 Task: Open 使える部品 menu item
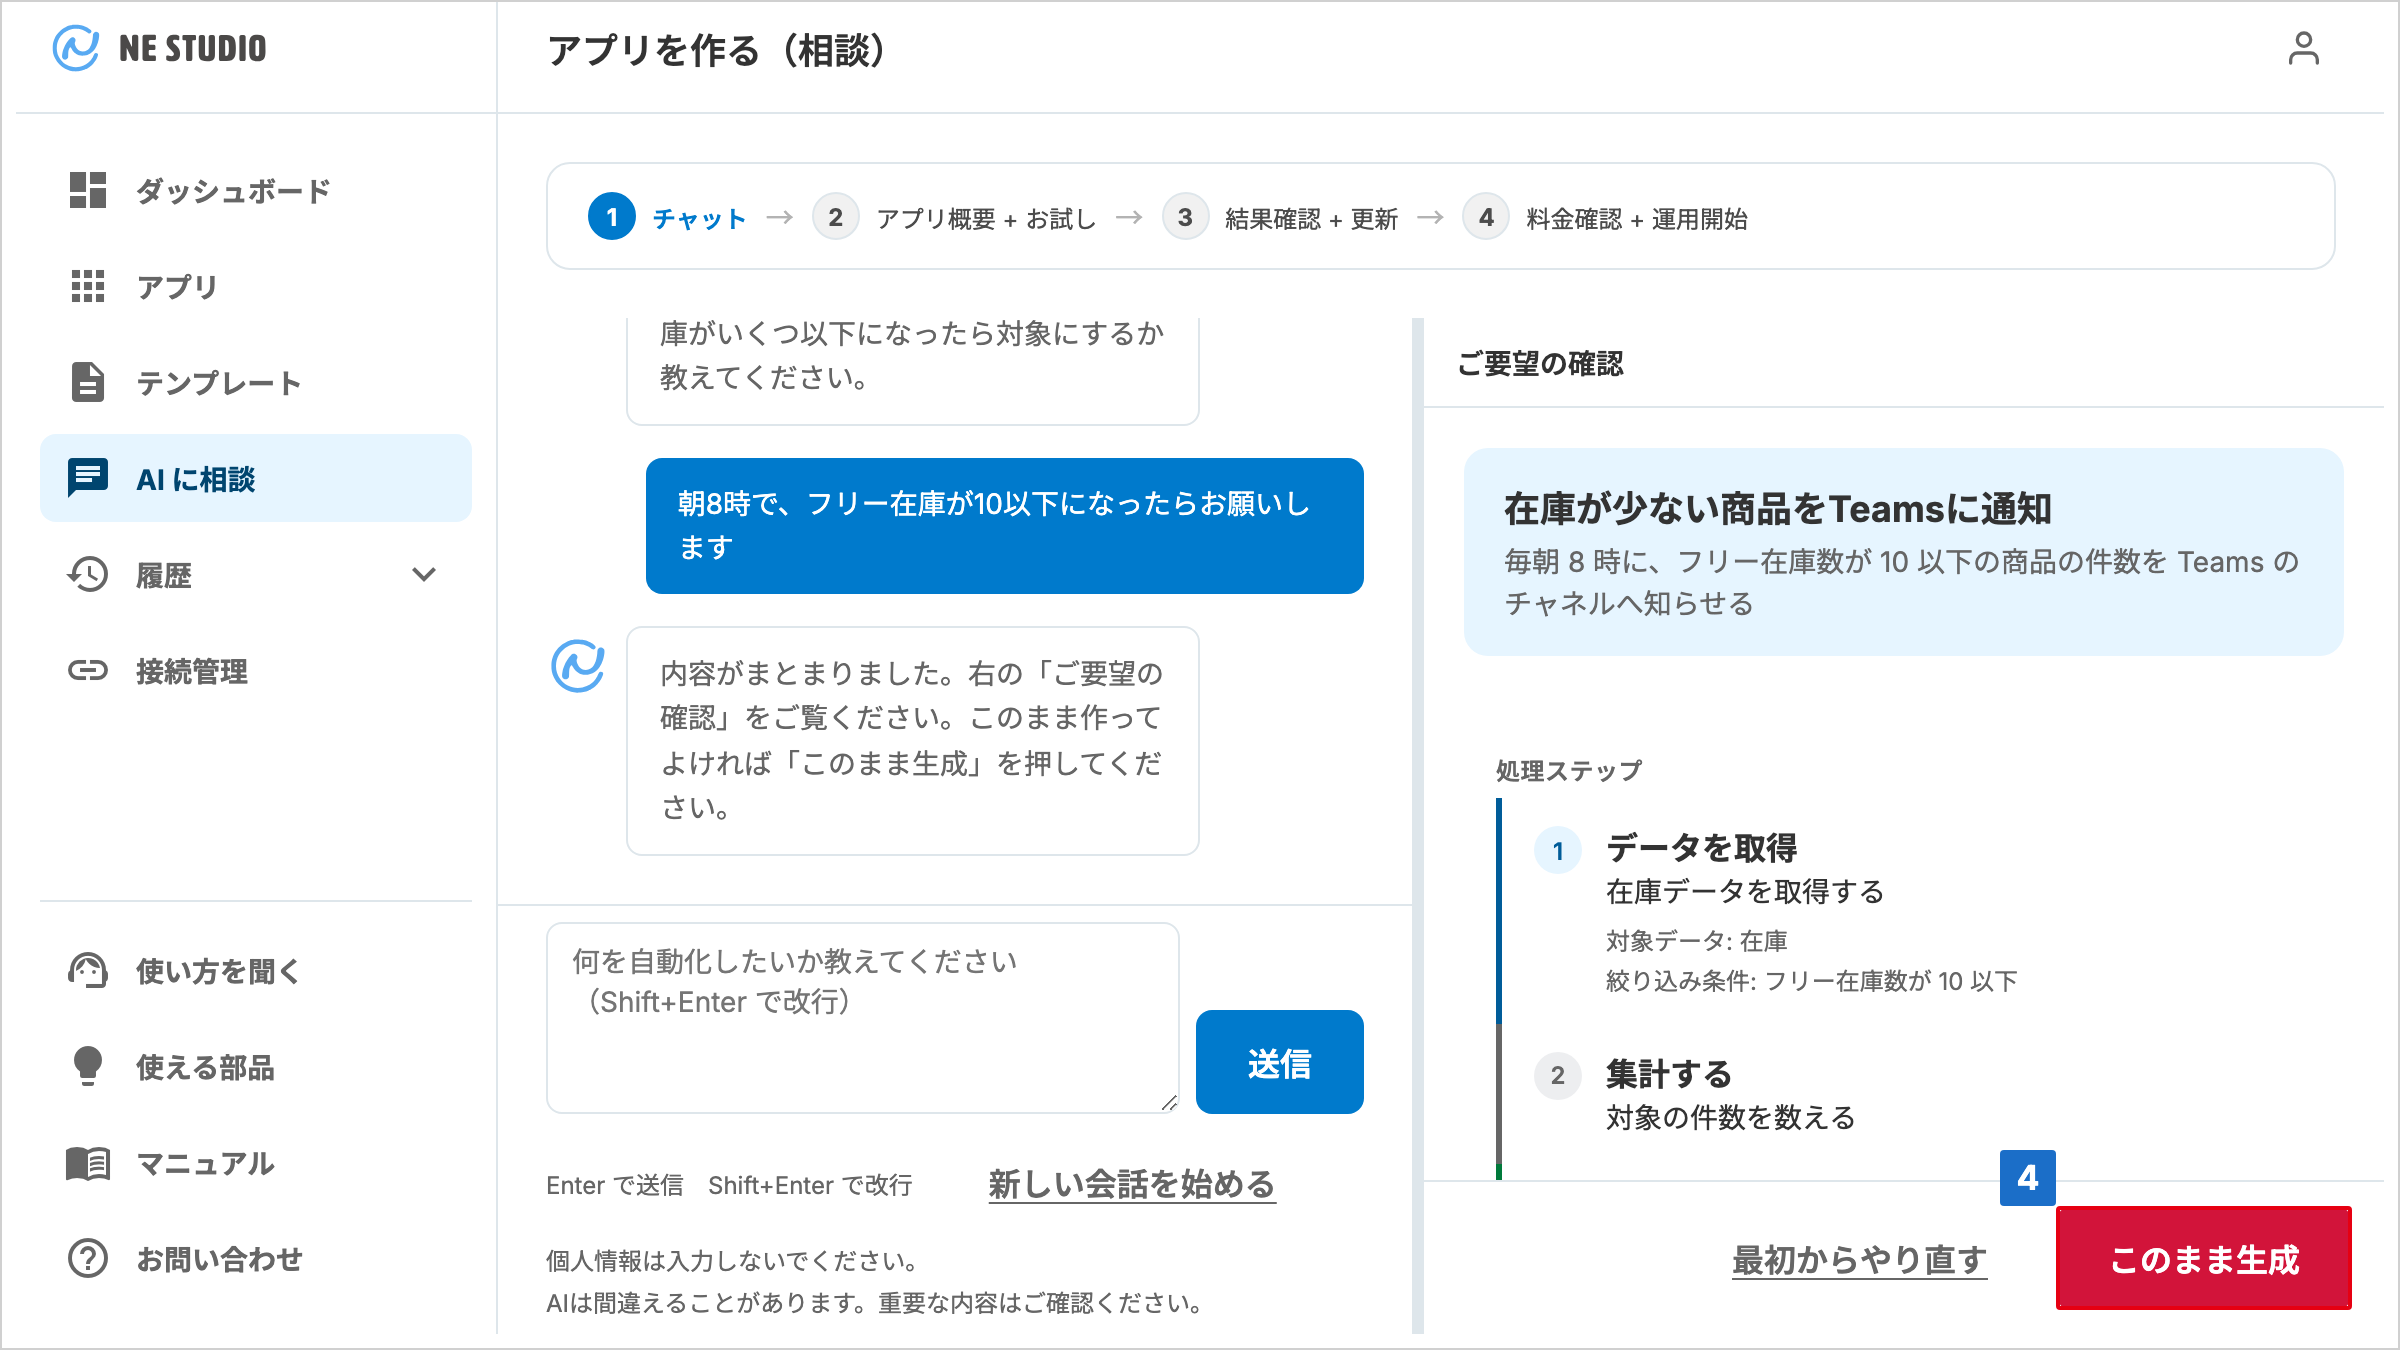[256, 1066]
